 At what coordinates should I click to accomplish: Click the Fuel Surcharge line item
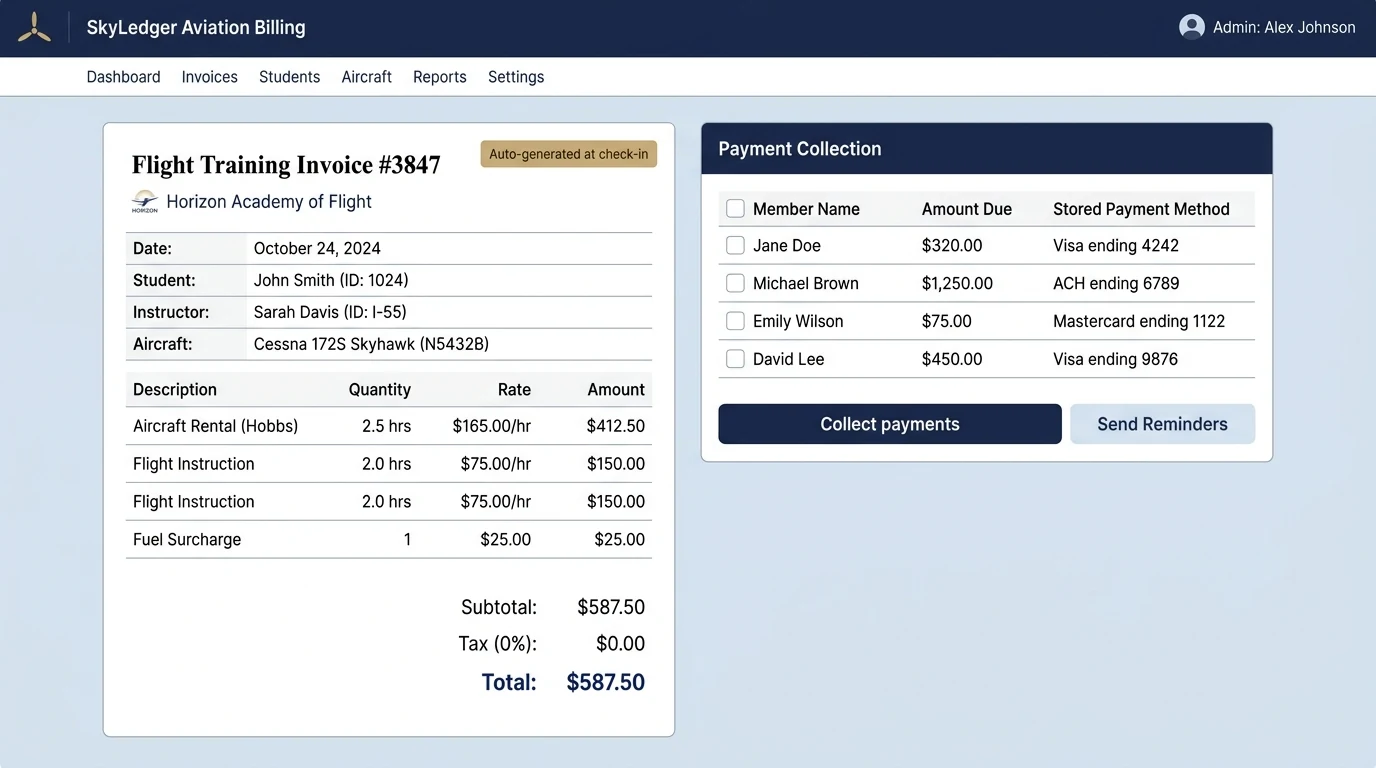[187, 540]
